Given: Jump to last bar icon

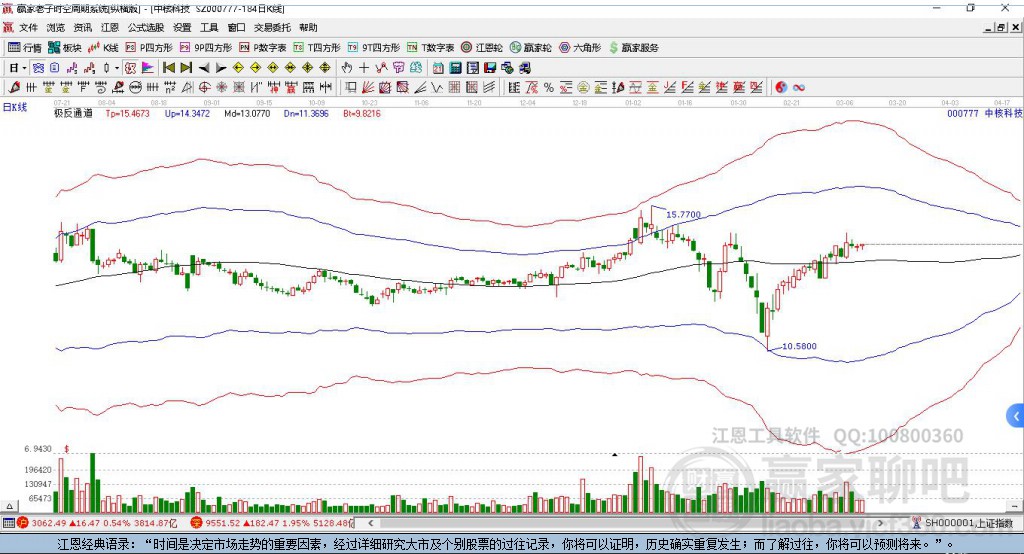Looking at the screenshot, I should pos(186,68).
